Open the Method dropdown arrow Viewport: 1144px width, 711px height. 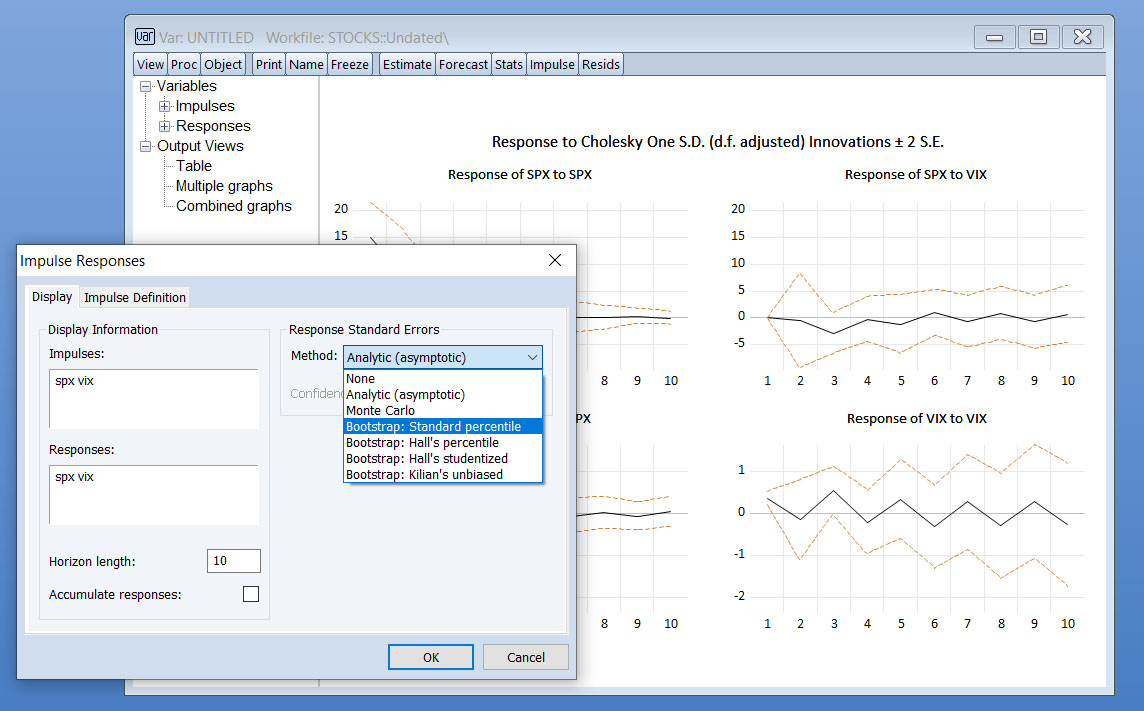pos(531,357)
